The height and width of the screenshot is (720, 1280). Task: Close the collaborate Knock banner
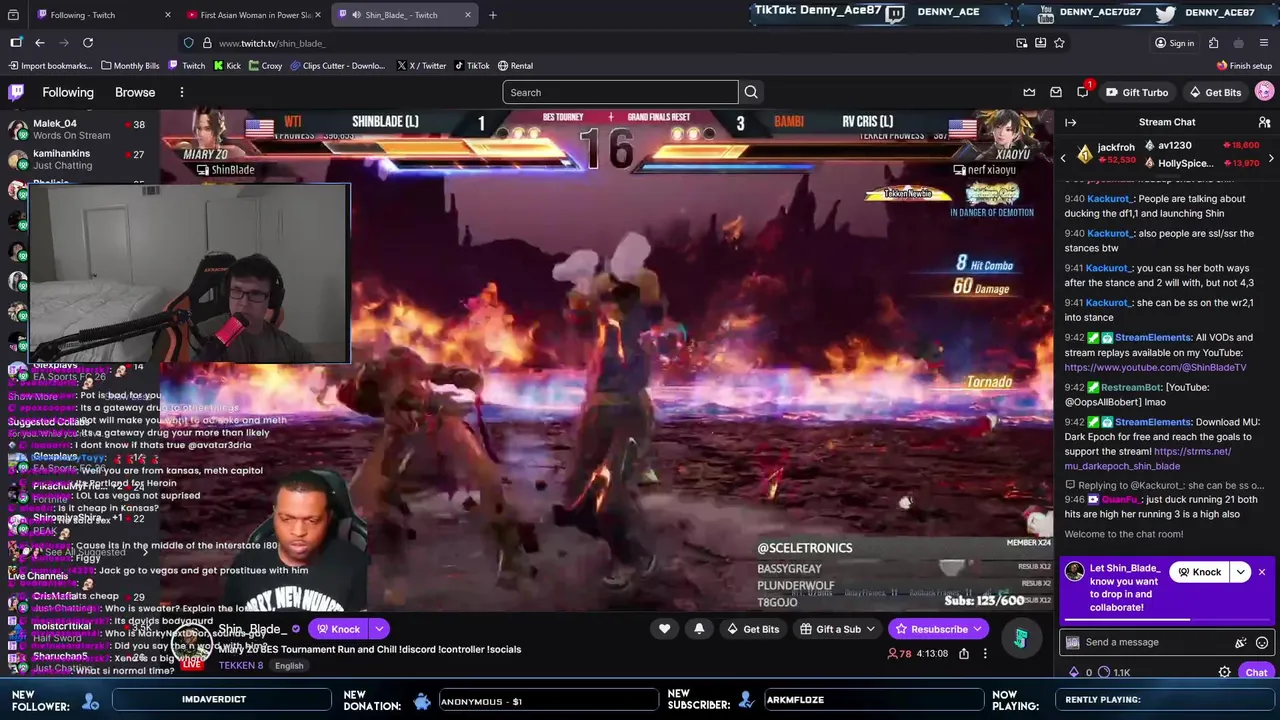[x=1262, y=572]
